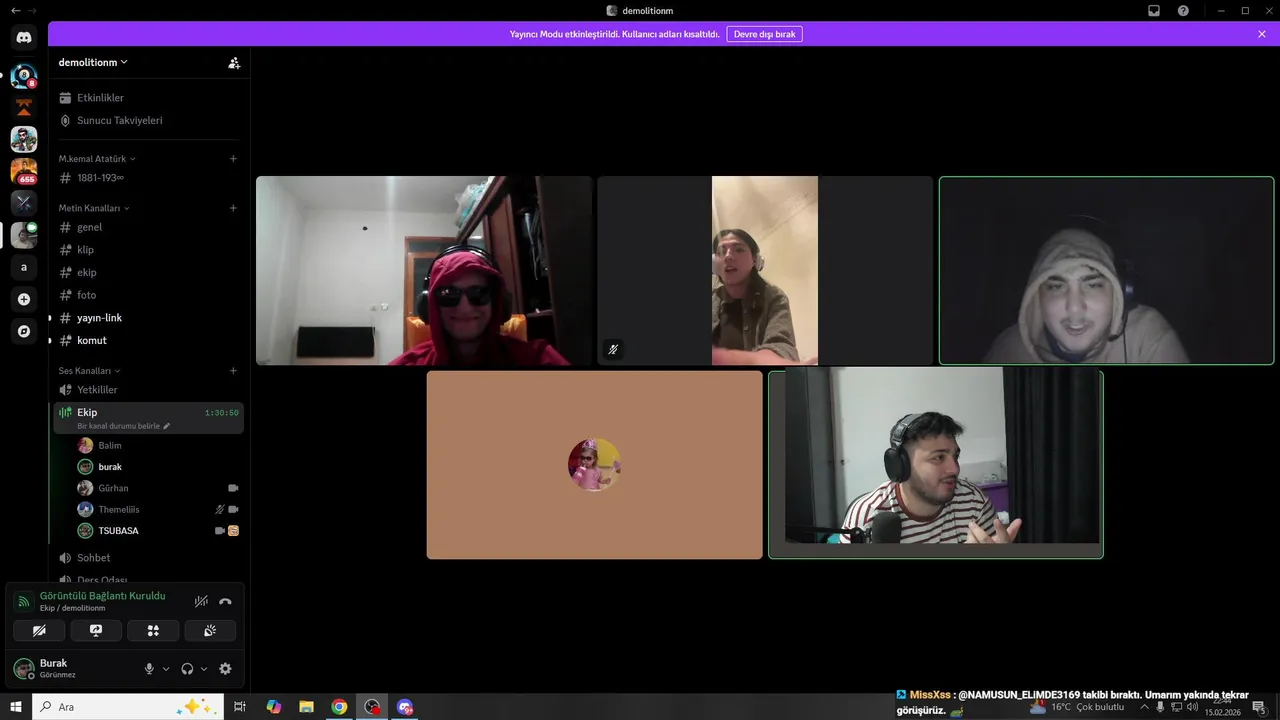
Task: Create channel in Metin Kanalları category
Action: click(x=233, y=208)
